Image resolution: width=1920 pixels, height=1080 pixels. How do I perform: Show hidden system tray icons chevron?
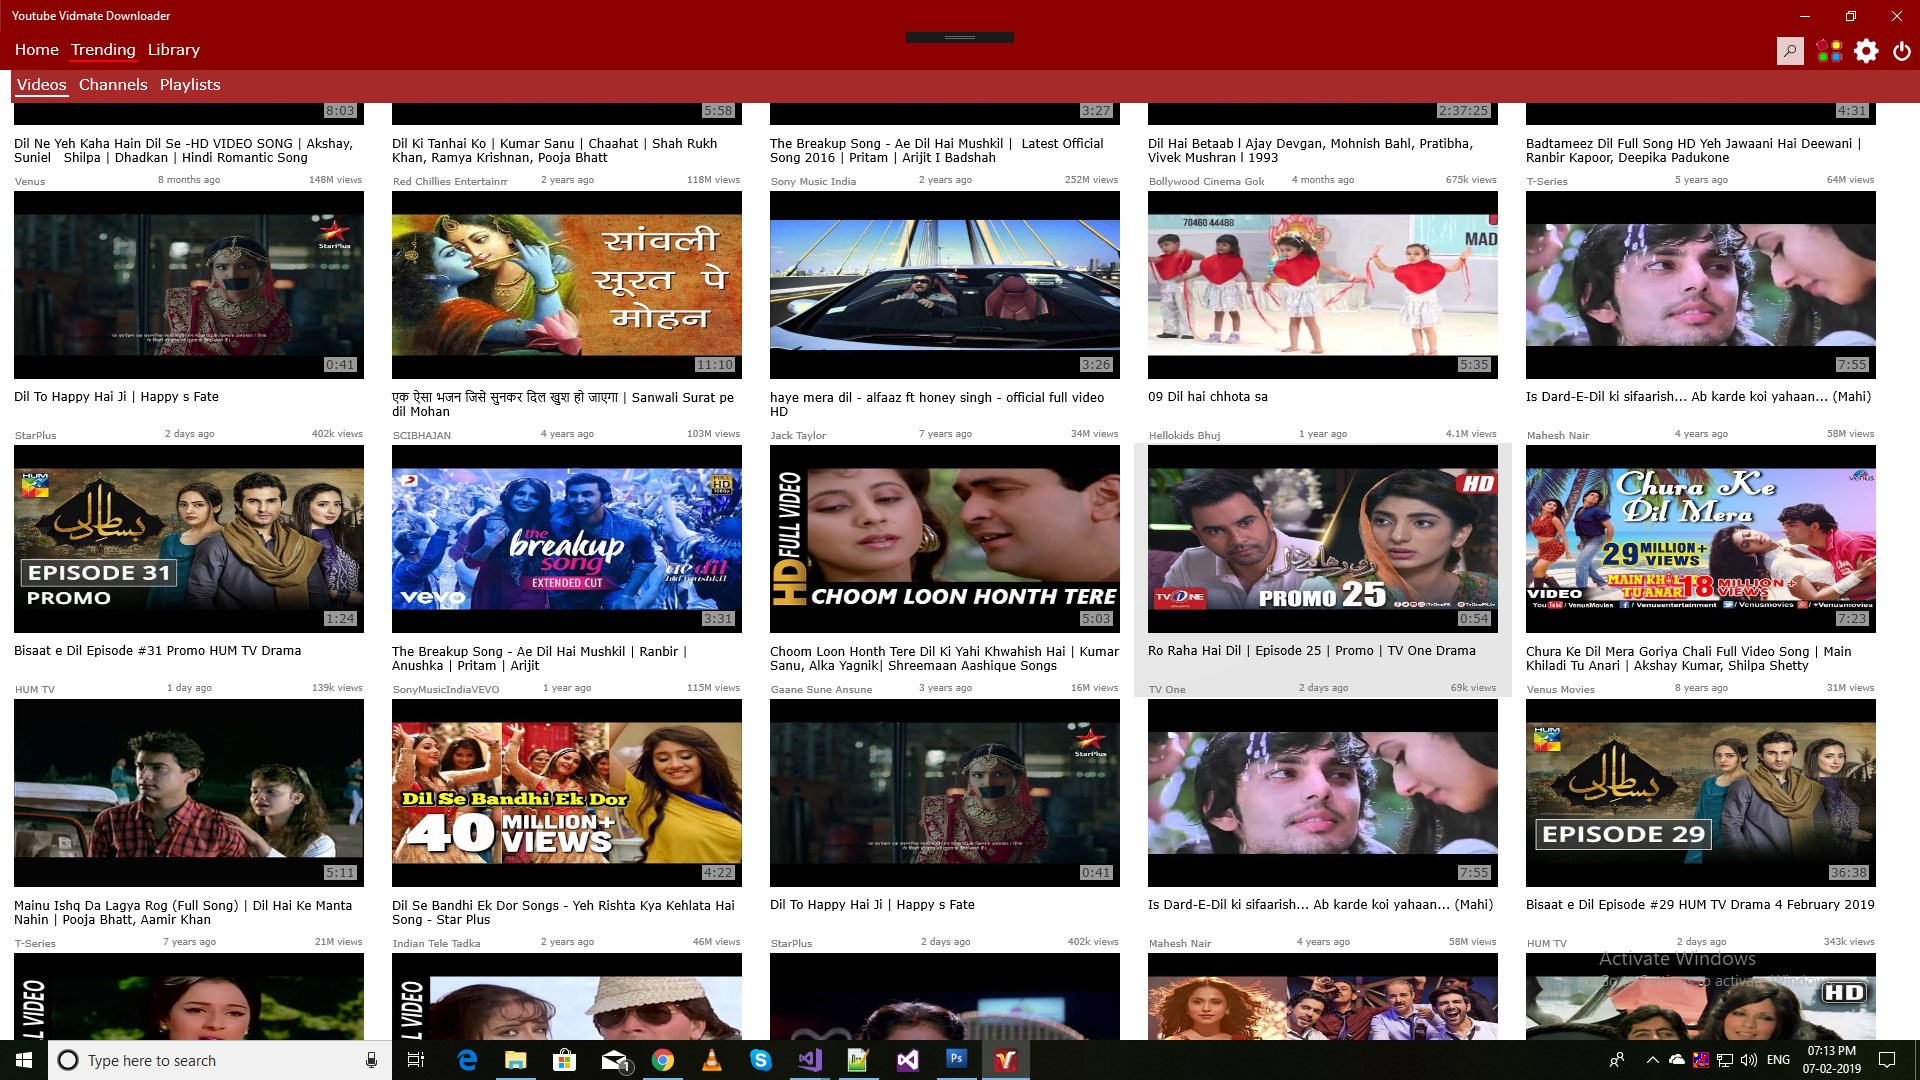pos(1652,1060)
